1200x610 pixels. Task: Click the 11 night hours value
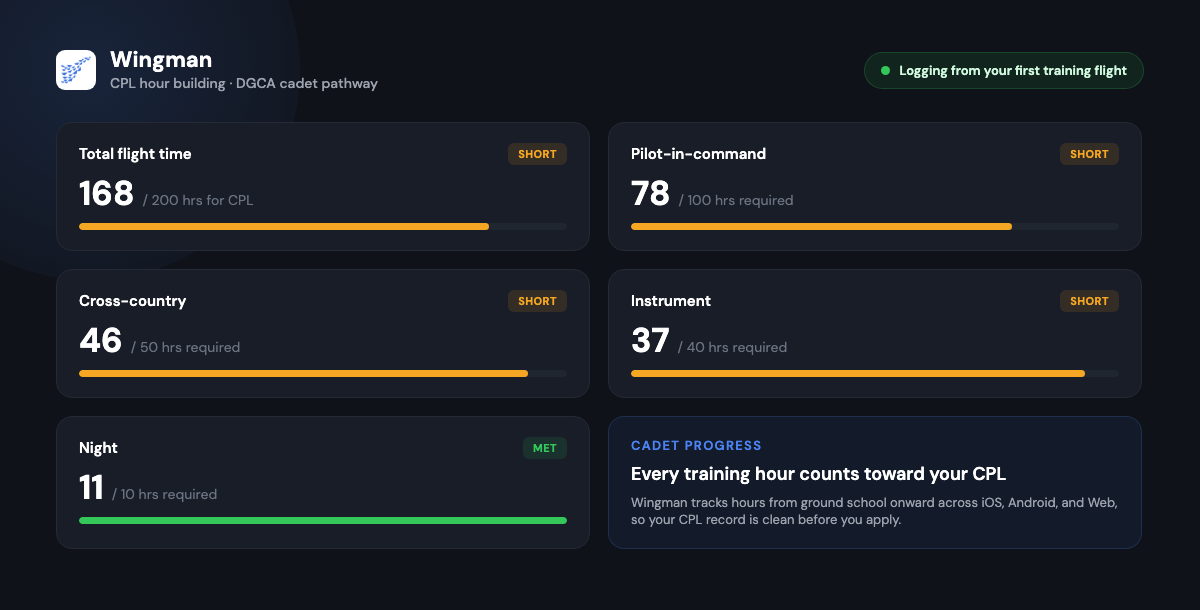[91, 487]
